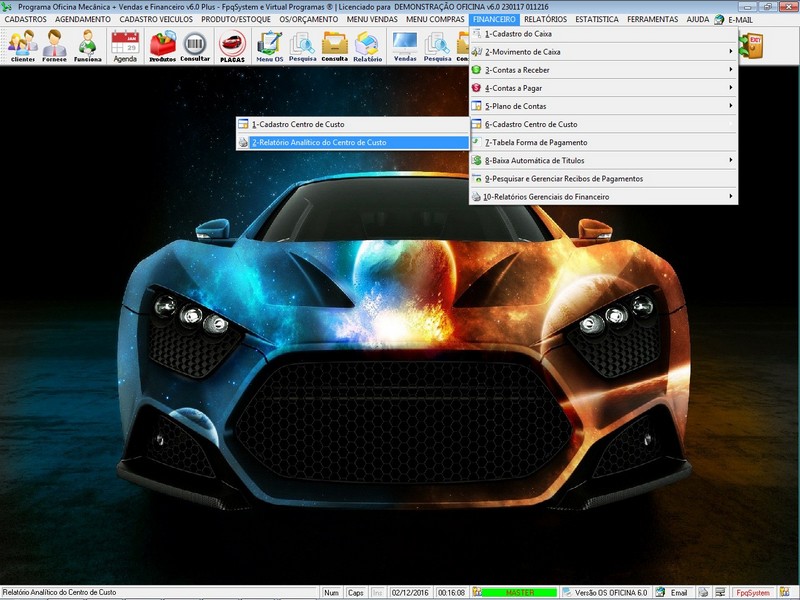The width and height of the screenshot is (800, 600).
Task: Click icon of 3-Contas a Receber
Action: coord(476,69)
